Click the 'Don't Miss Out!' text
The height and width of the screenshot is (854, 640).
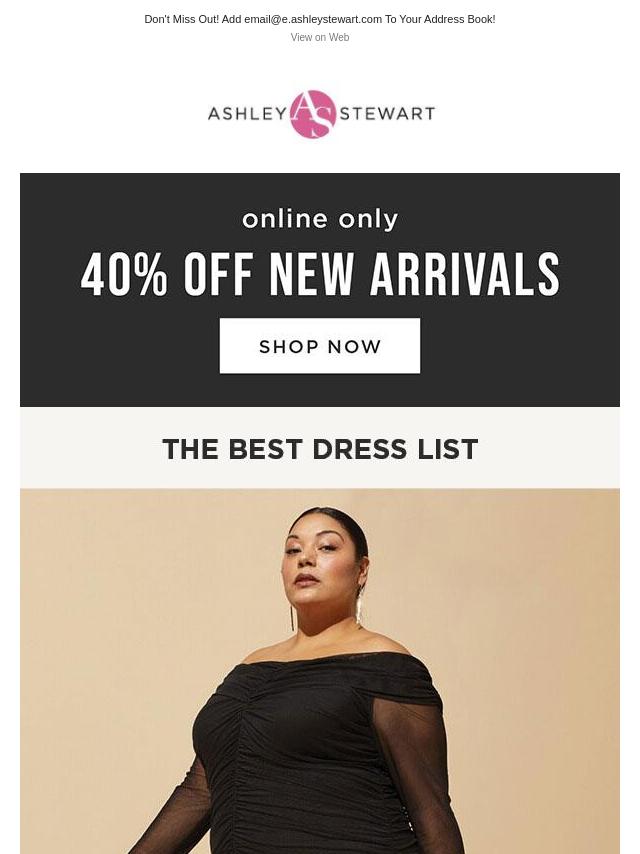pyautogui.click(x=181, y=19)
